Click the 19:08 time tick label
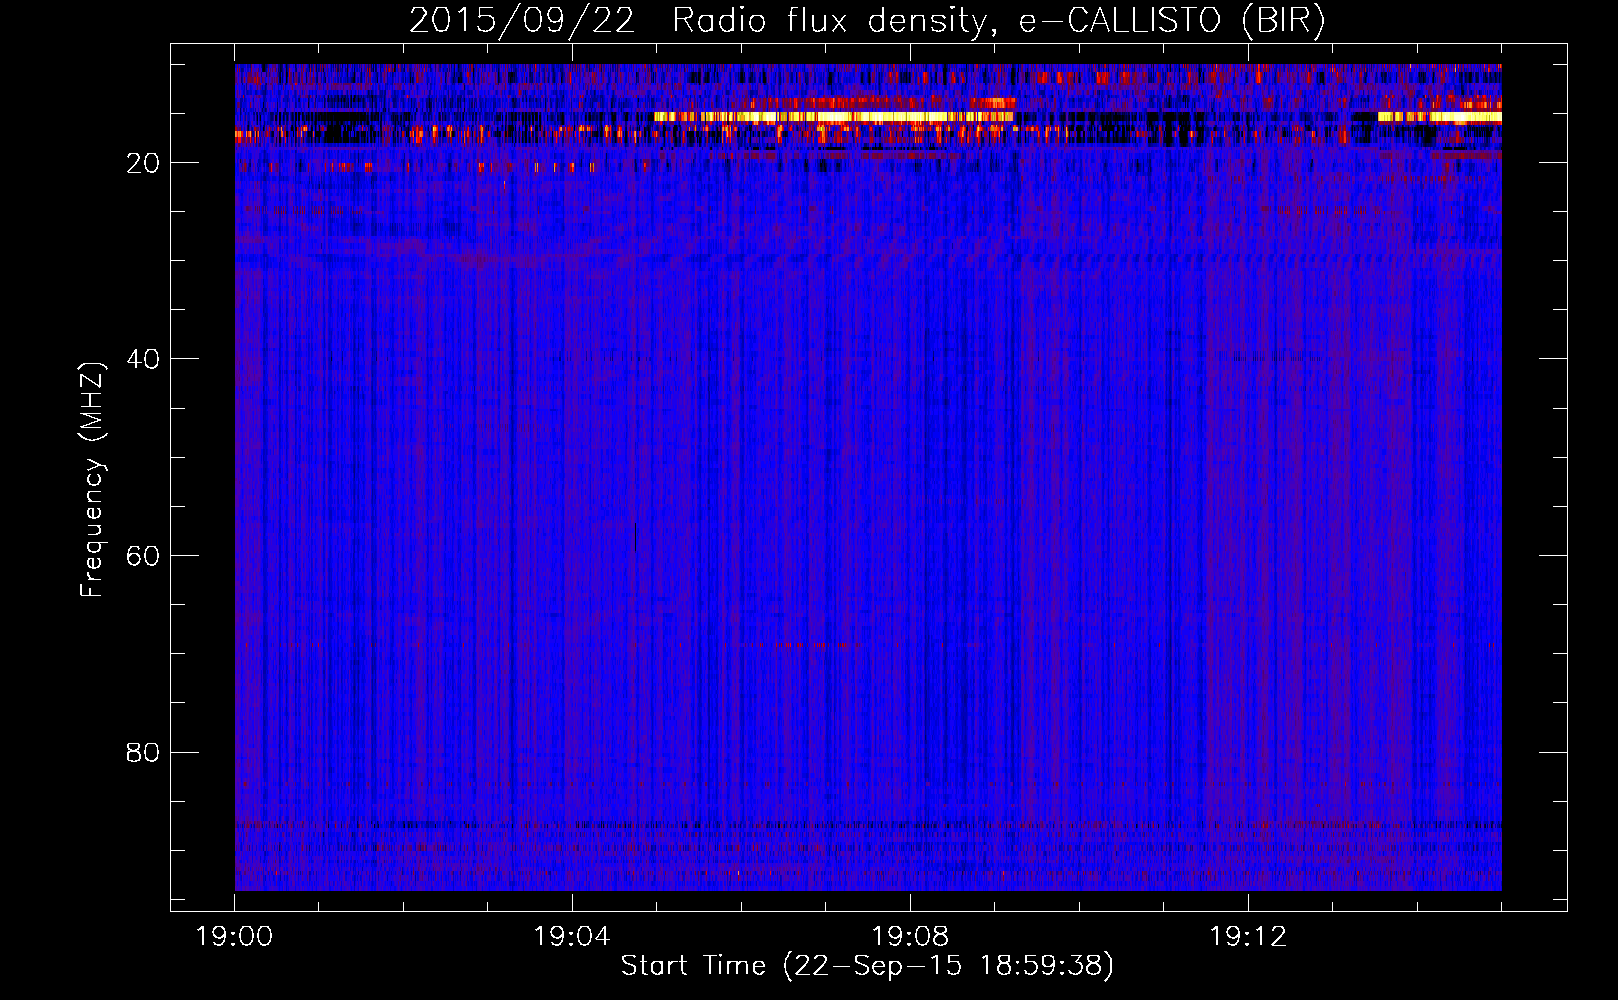 coord(910,937)
